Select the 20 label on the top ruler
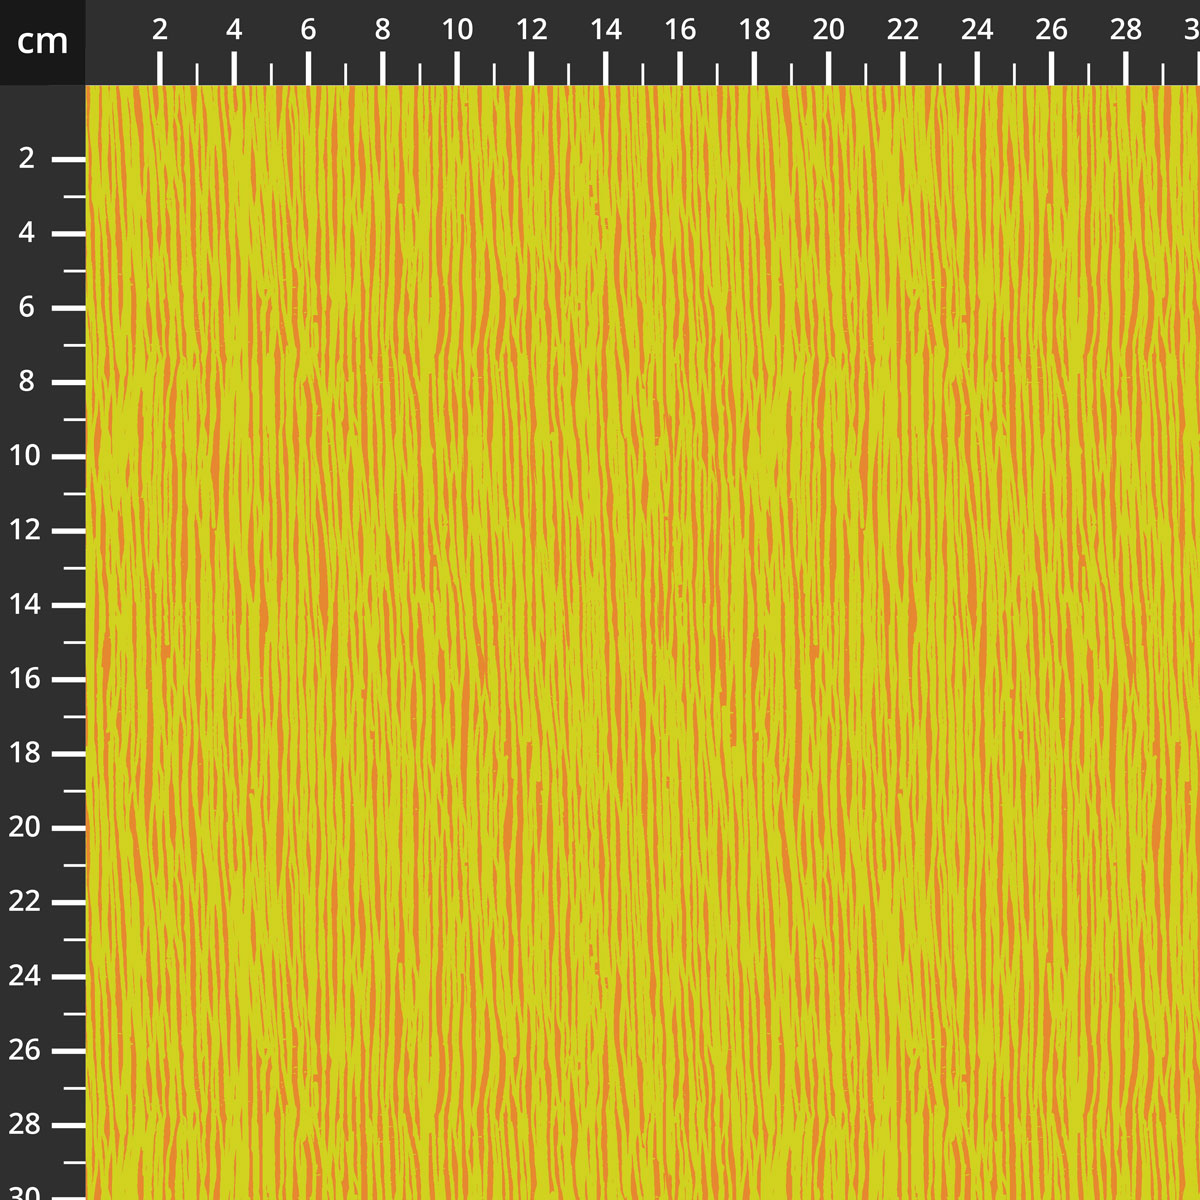 tap(827, 31)
